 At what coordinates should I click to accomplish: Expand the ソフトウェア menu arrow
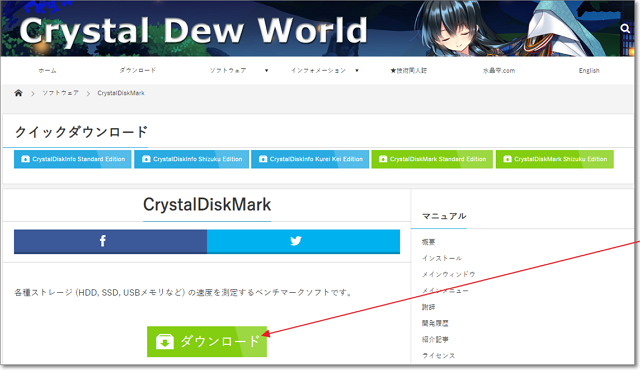coord(267,71)
